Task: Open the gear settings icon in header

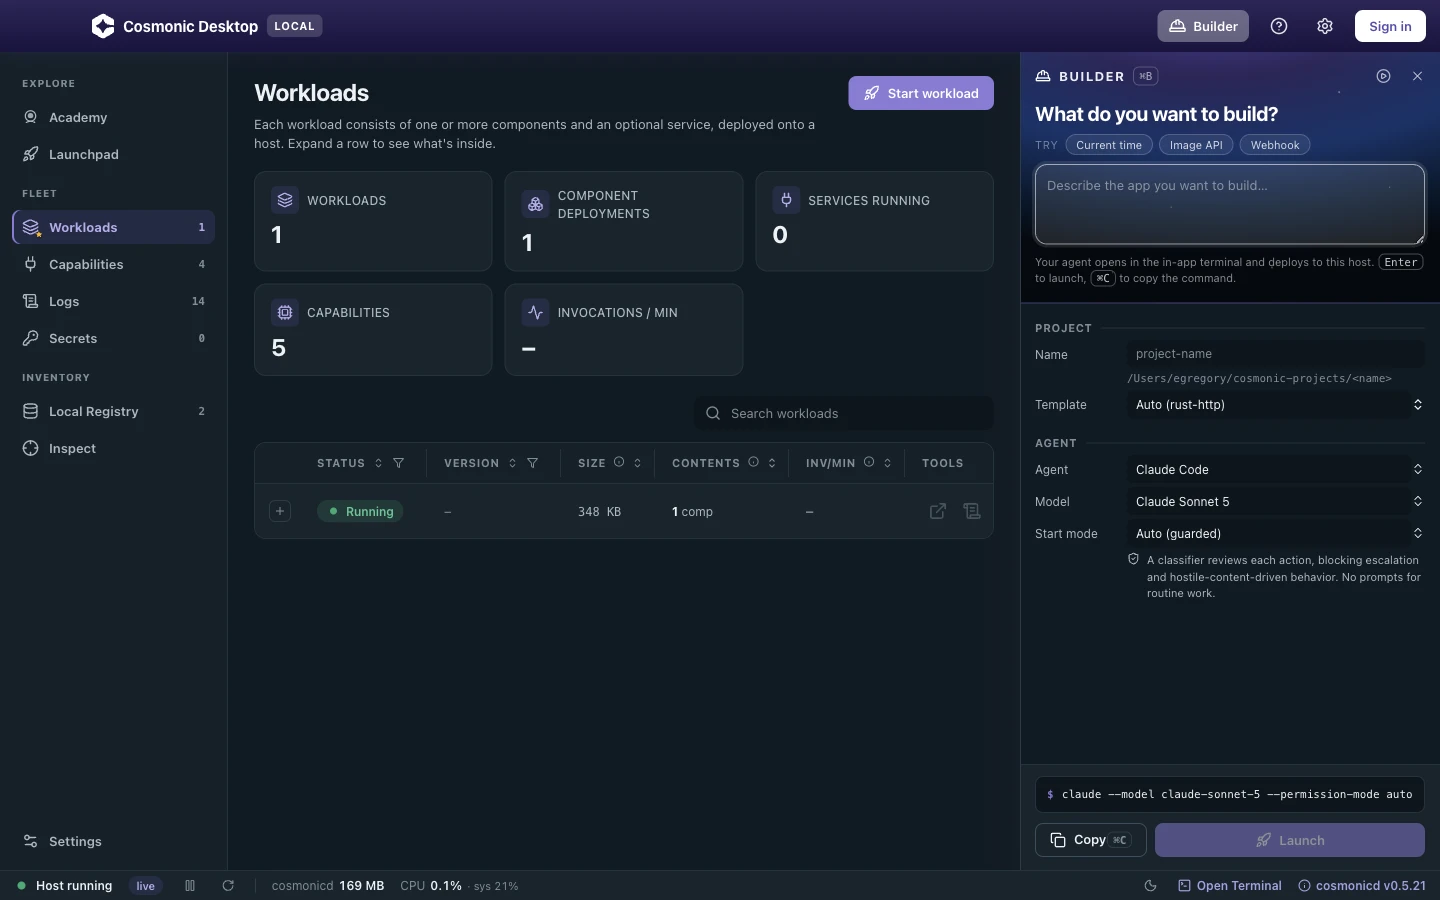Action: click(1325, 26)
